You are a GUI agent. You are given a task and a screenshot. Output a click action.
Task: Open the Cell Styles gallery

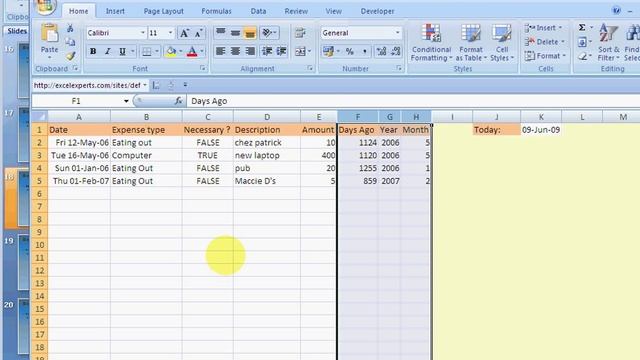point(502,42)
